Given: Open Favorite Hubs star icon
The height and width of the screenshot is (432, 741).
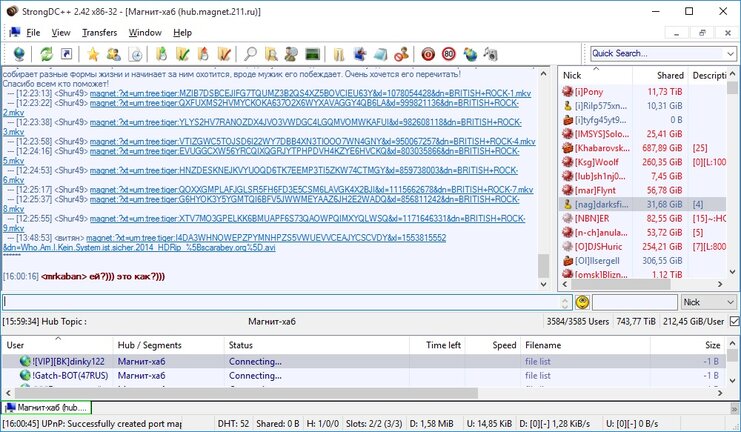Looking at the screenshot, I should 93,54.
